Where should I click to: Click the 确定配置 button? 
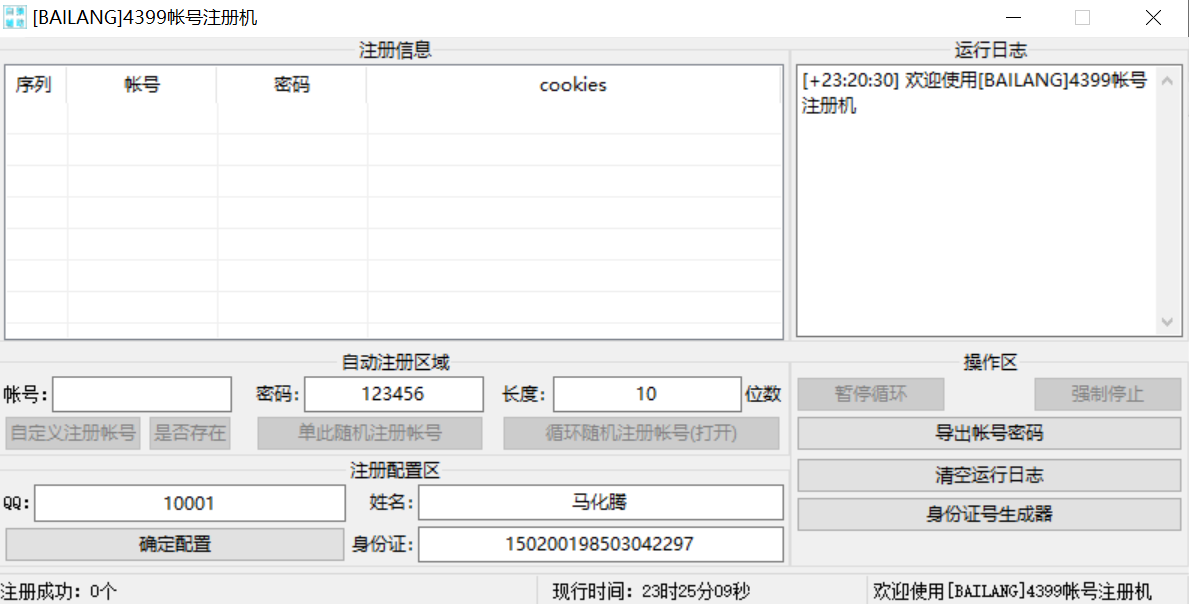pyautogui.click(x=175, y=545)
